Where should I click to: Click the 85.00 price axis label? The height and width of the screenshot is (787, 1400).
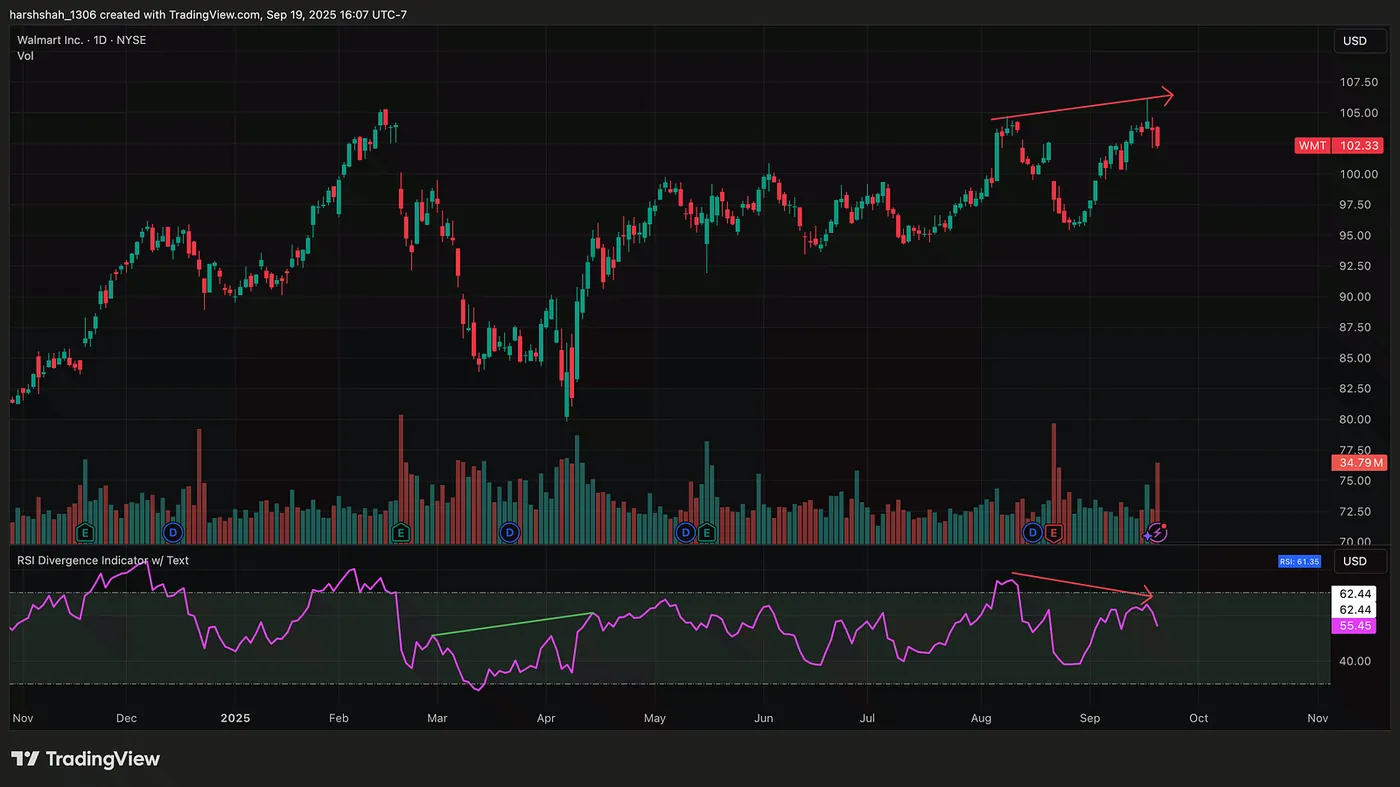pos(1358,358)
